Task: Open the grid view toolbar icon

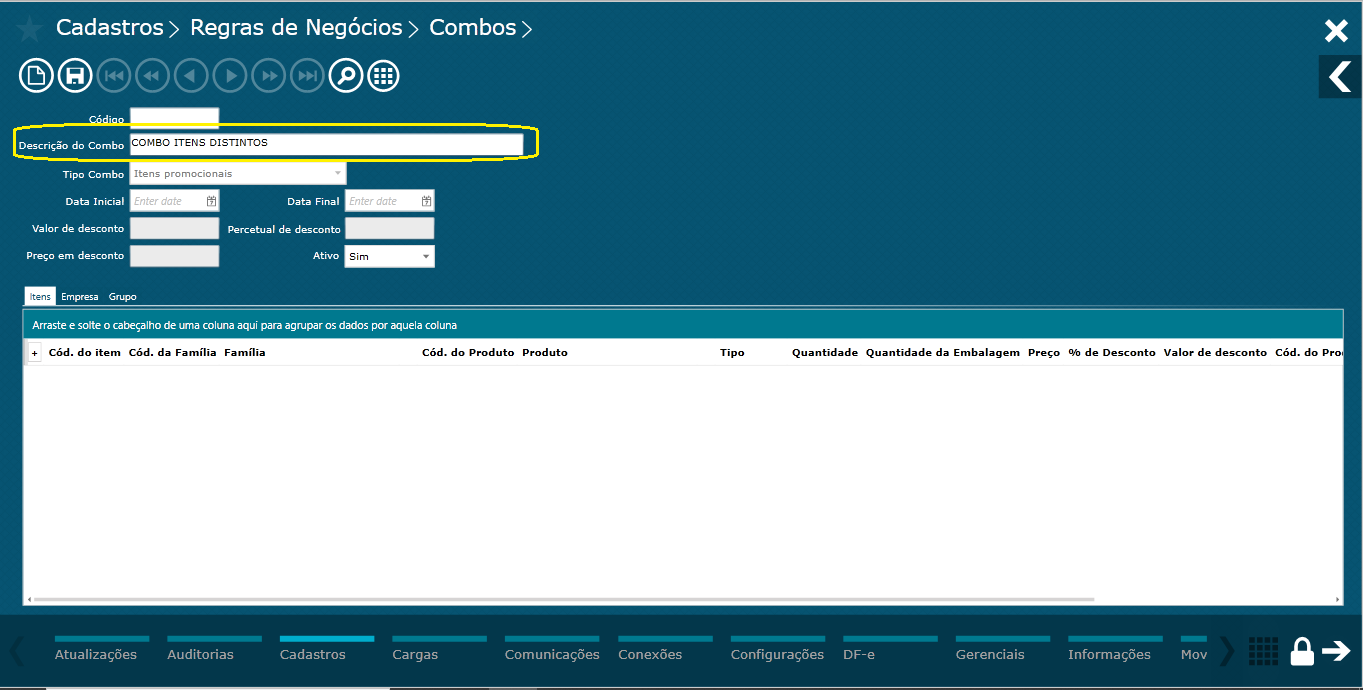Action: click(384, 75)
